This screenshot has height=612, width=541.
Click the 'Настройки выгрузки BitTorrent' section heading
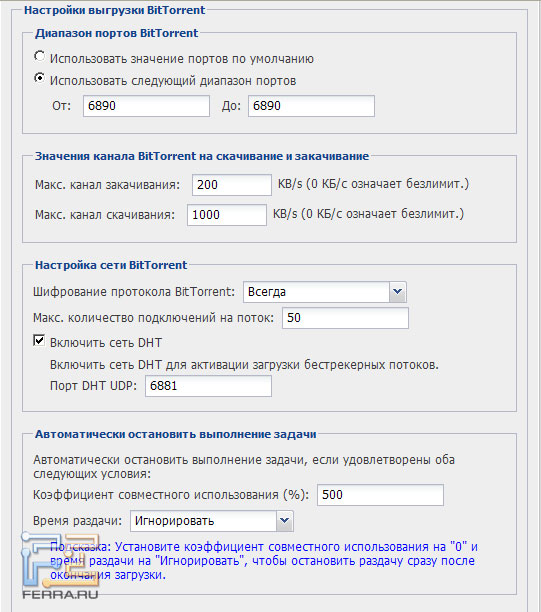114,10
